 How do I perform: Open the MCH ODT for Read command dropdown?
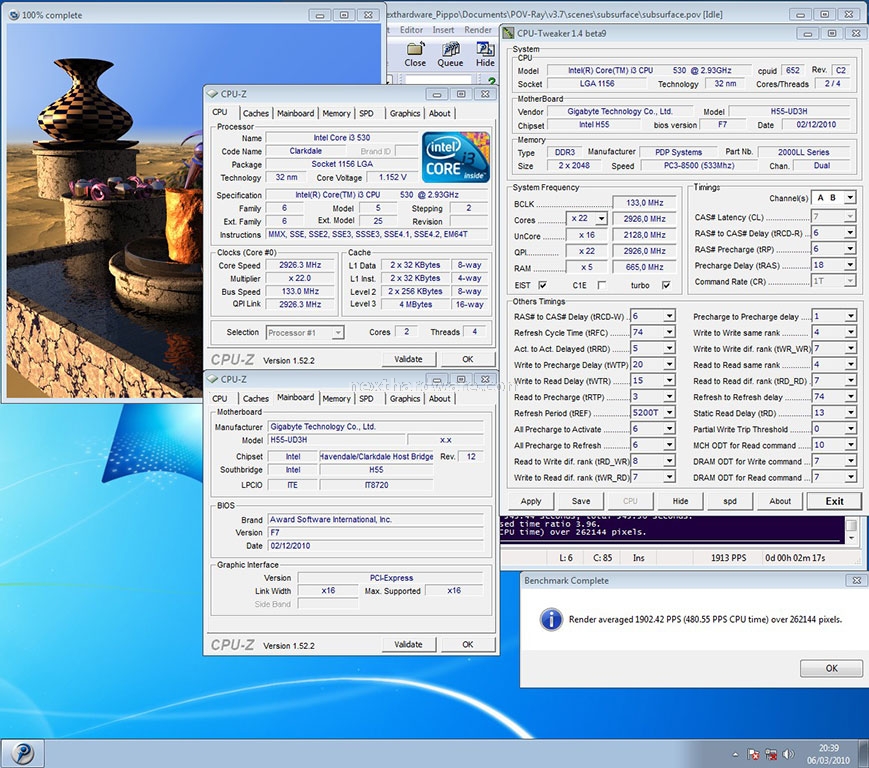[850, 444]
